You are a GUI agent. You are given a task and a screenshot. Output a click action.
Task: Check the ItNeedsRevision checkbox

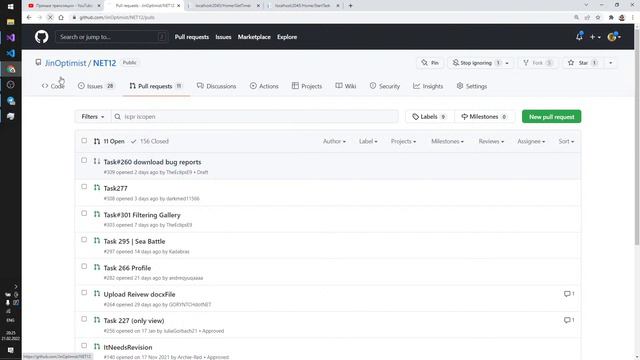(x=84, y=346)
